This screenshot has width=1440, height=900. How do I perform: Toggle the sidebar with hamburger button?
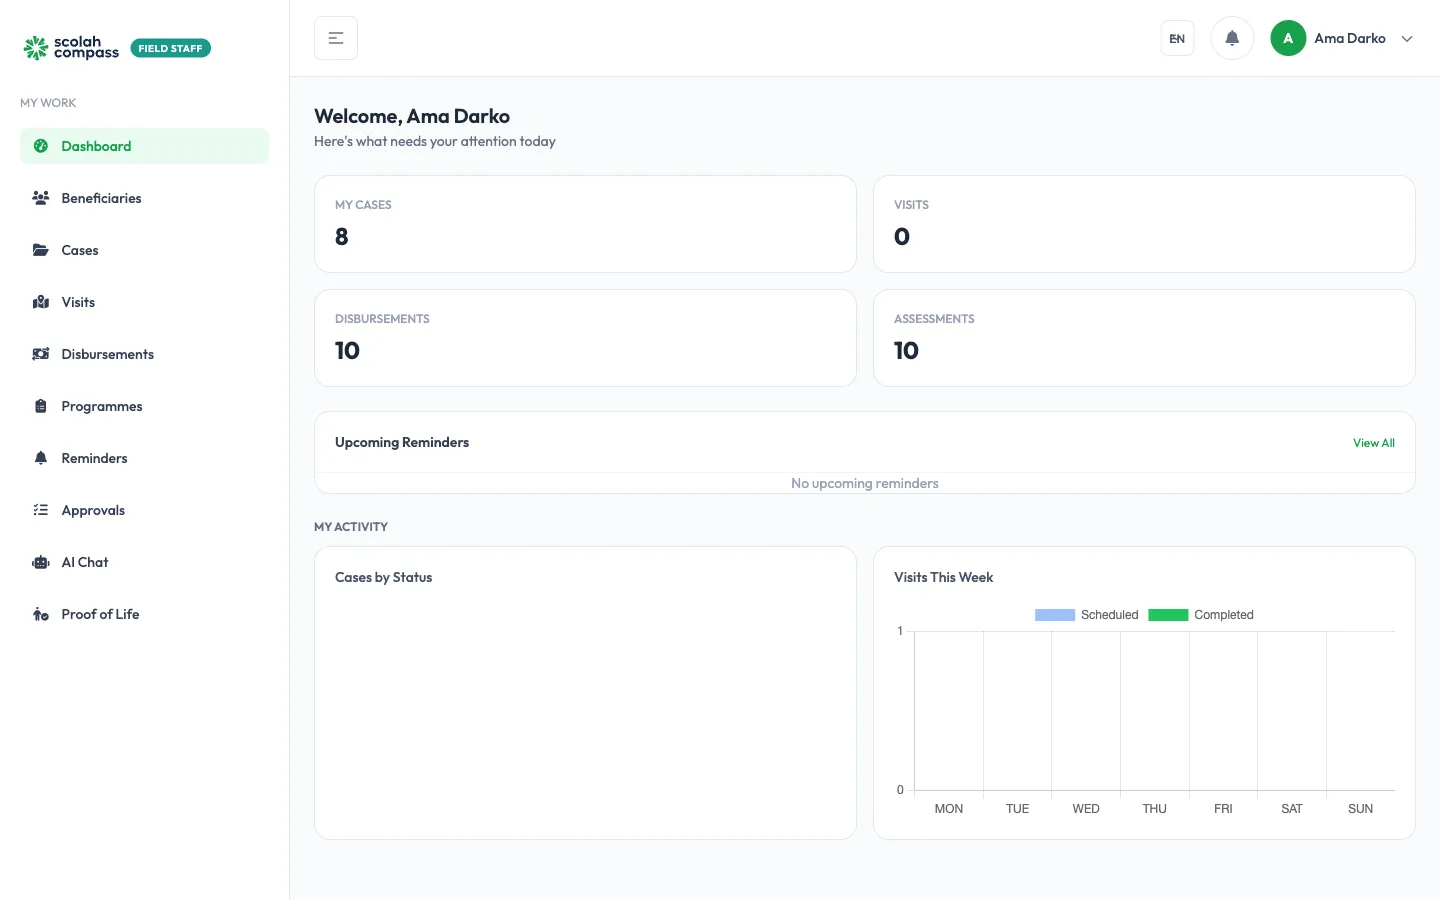coord(336,38)
